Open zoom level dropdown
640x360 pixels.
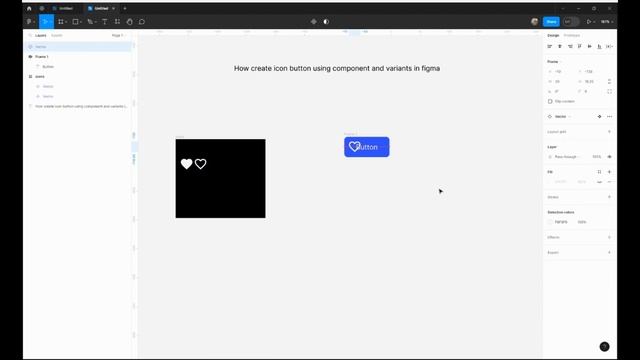pyautogui.click(x=607, y=22)
